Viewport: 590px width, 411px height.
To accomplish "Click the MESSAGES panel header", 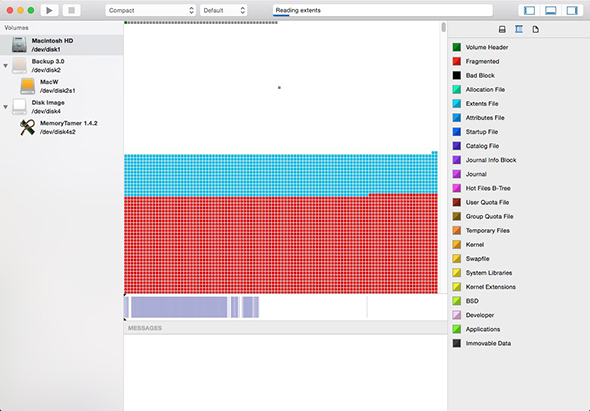I will pyautogui.click(x=286, y=328).
